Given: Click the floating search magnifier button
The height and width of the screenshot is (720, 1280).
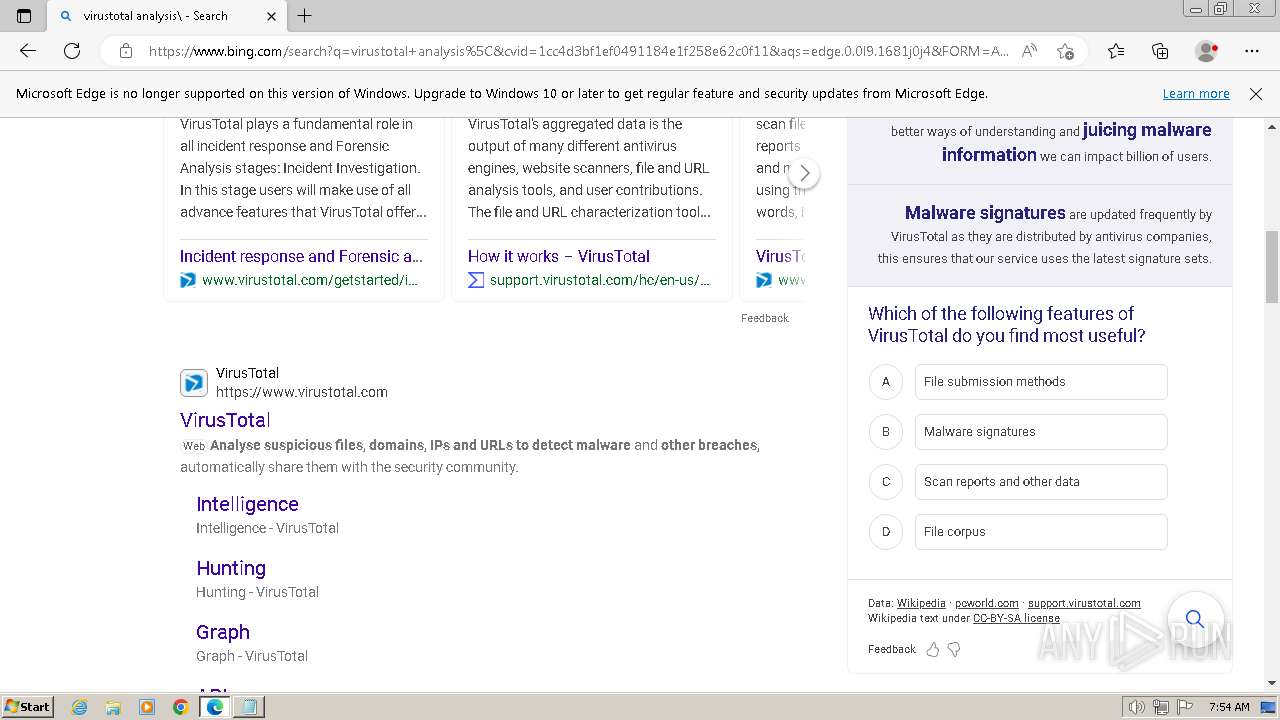Looking at the screenshot, I should click(1195, 619).
